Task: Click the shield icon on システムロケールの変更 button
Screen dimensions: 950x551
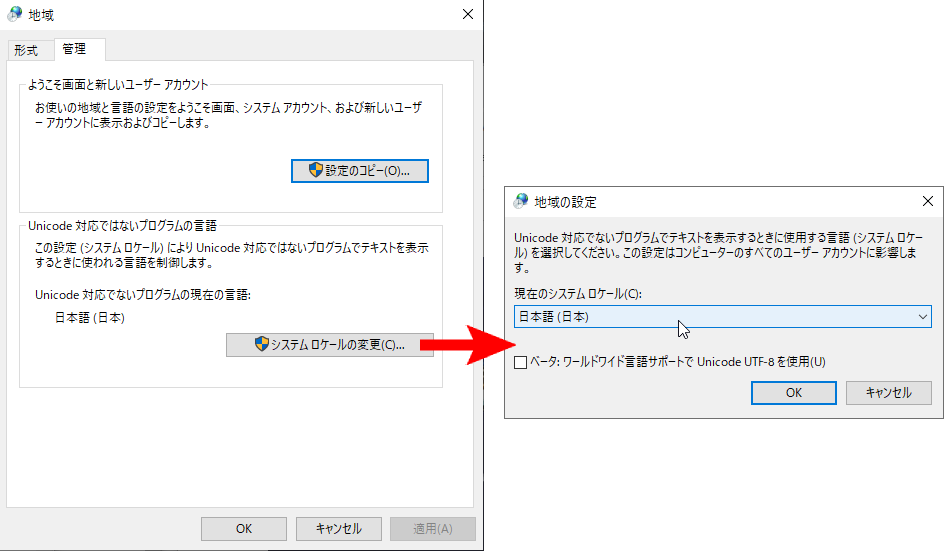Action: (262, 344)
